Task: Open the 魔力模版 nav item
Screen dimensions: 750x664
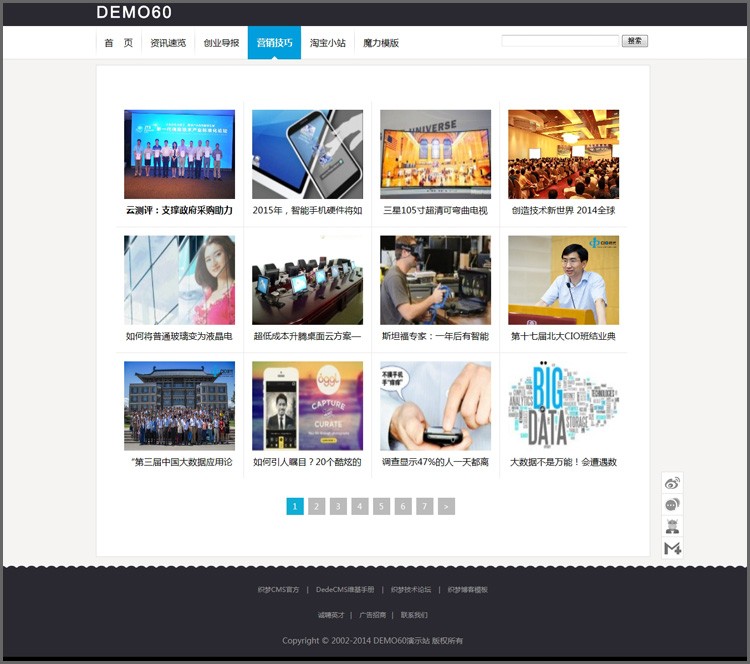Action: tap(381, 43)
